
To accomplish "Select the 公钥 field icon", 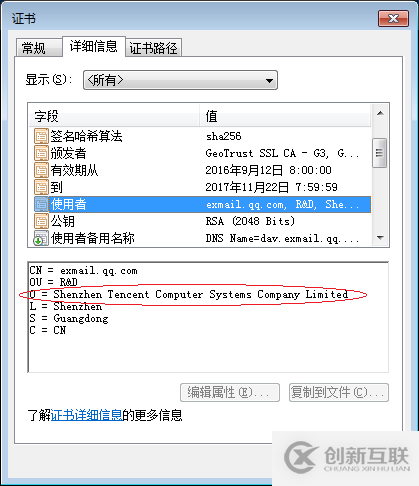I will [41, 221].
